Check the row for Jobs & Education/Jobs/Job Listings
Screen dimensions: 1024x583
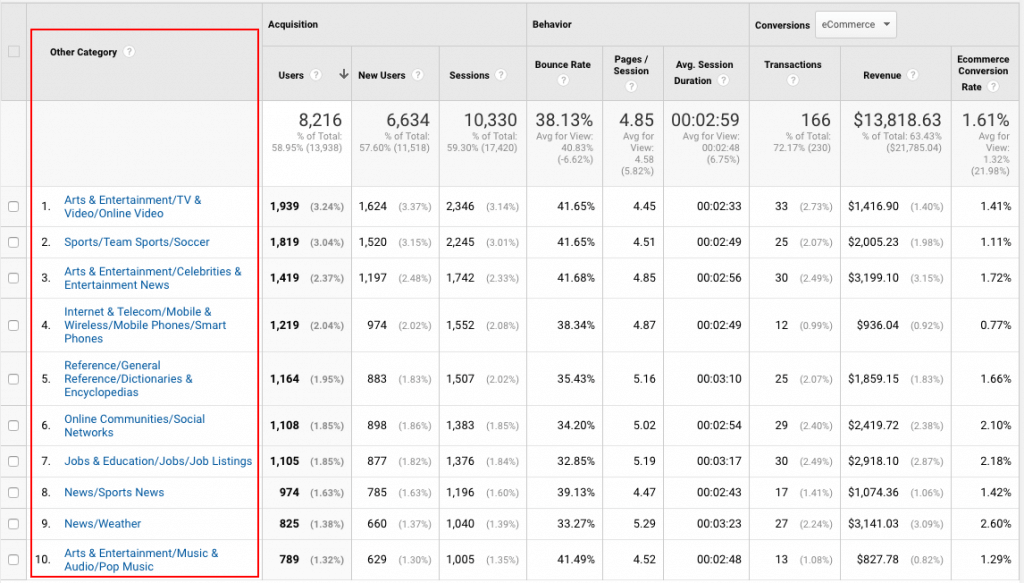coord(13,461)
